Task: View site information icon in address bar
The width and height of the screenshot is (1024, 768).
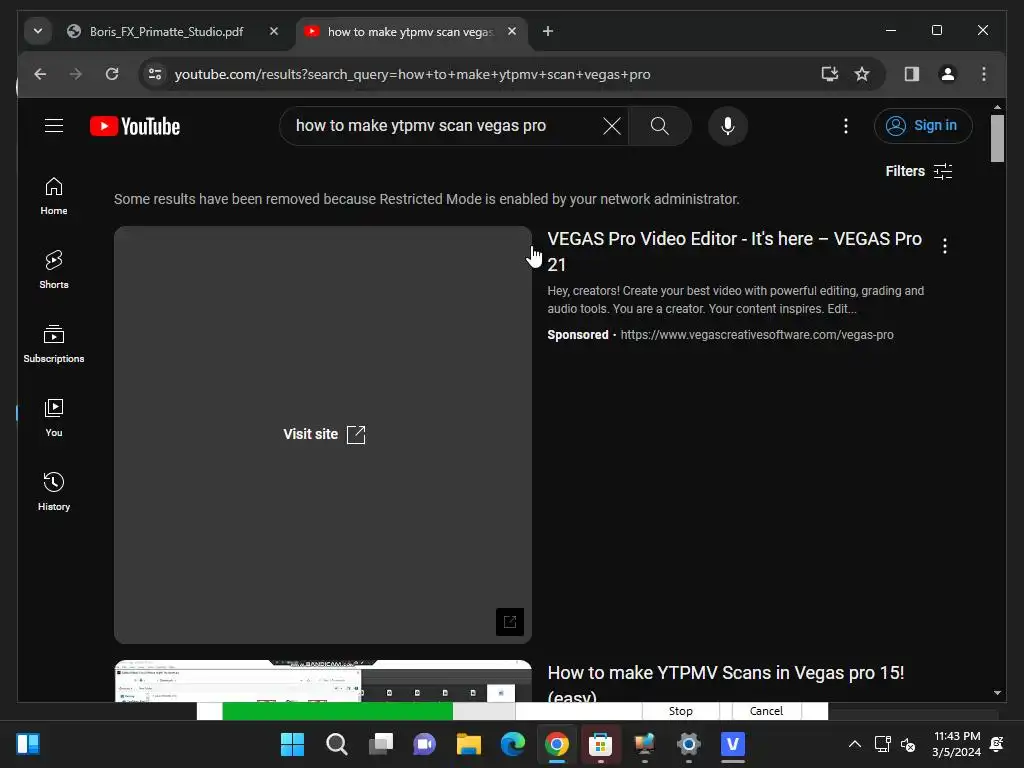Action: click(155, 74)
